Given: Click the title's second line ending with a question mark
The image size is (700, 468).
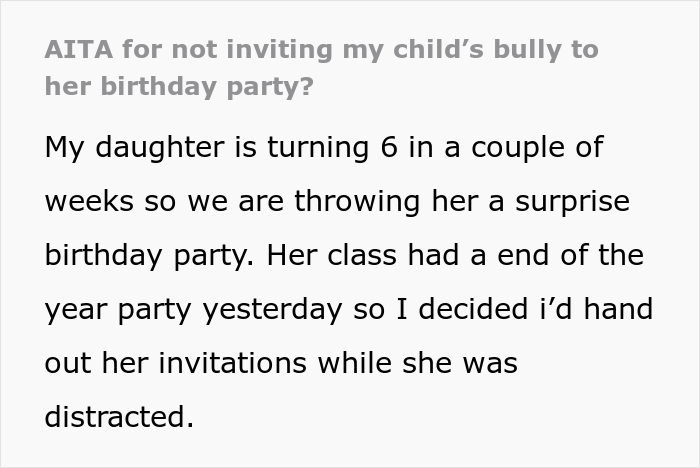Looking at the screenshot, I should (x=178, y=86).
